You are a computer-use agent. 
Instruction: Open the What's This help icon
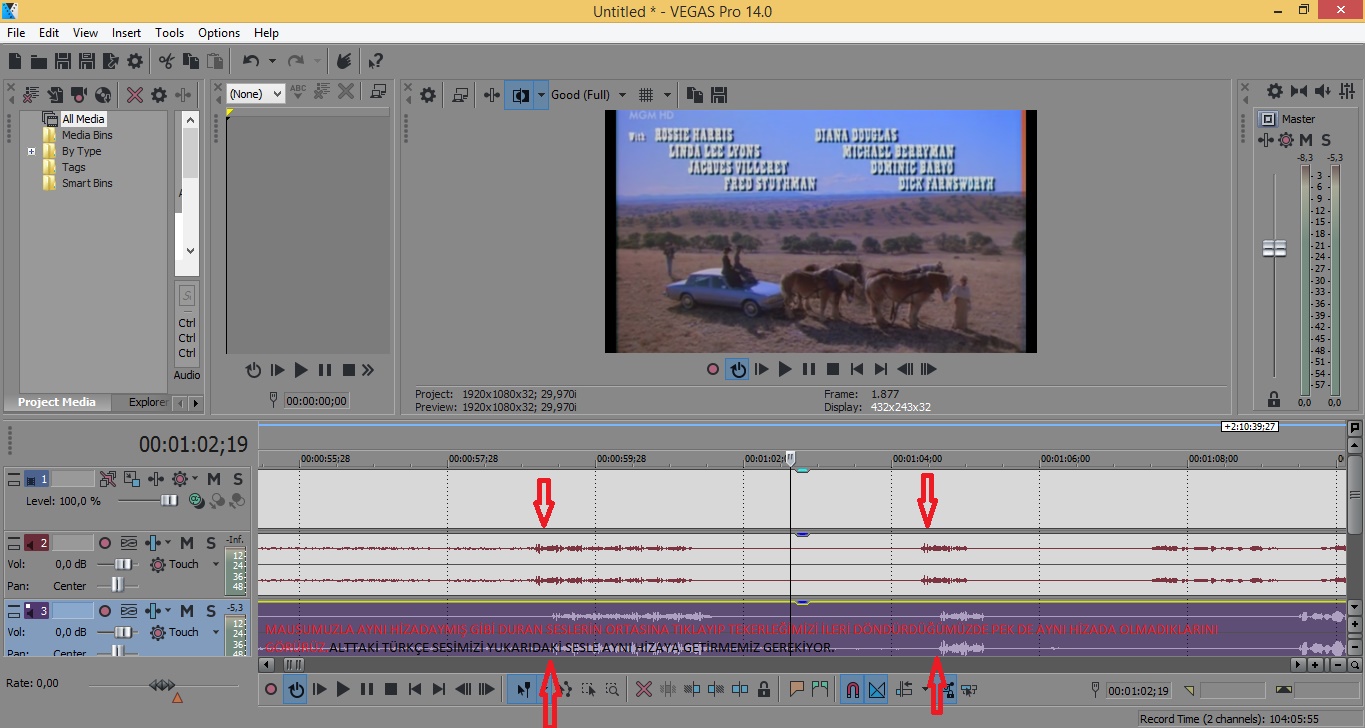click(x=376, y=61)
